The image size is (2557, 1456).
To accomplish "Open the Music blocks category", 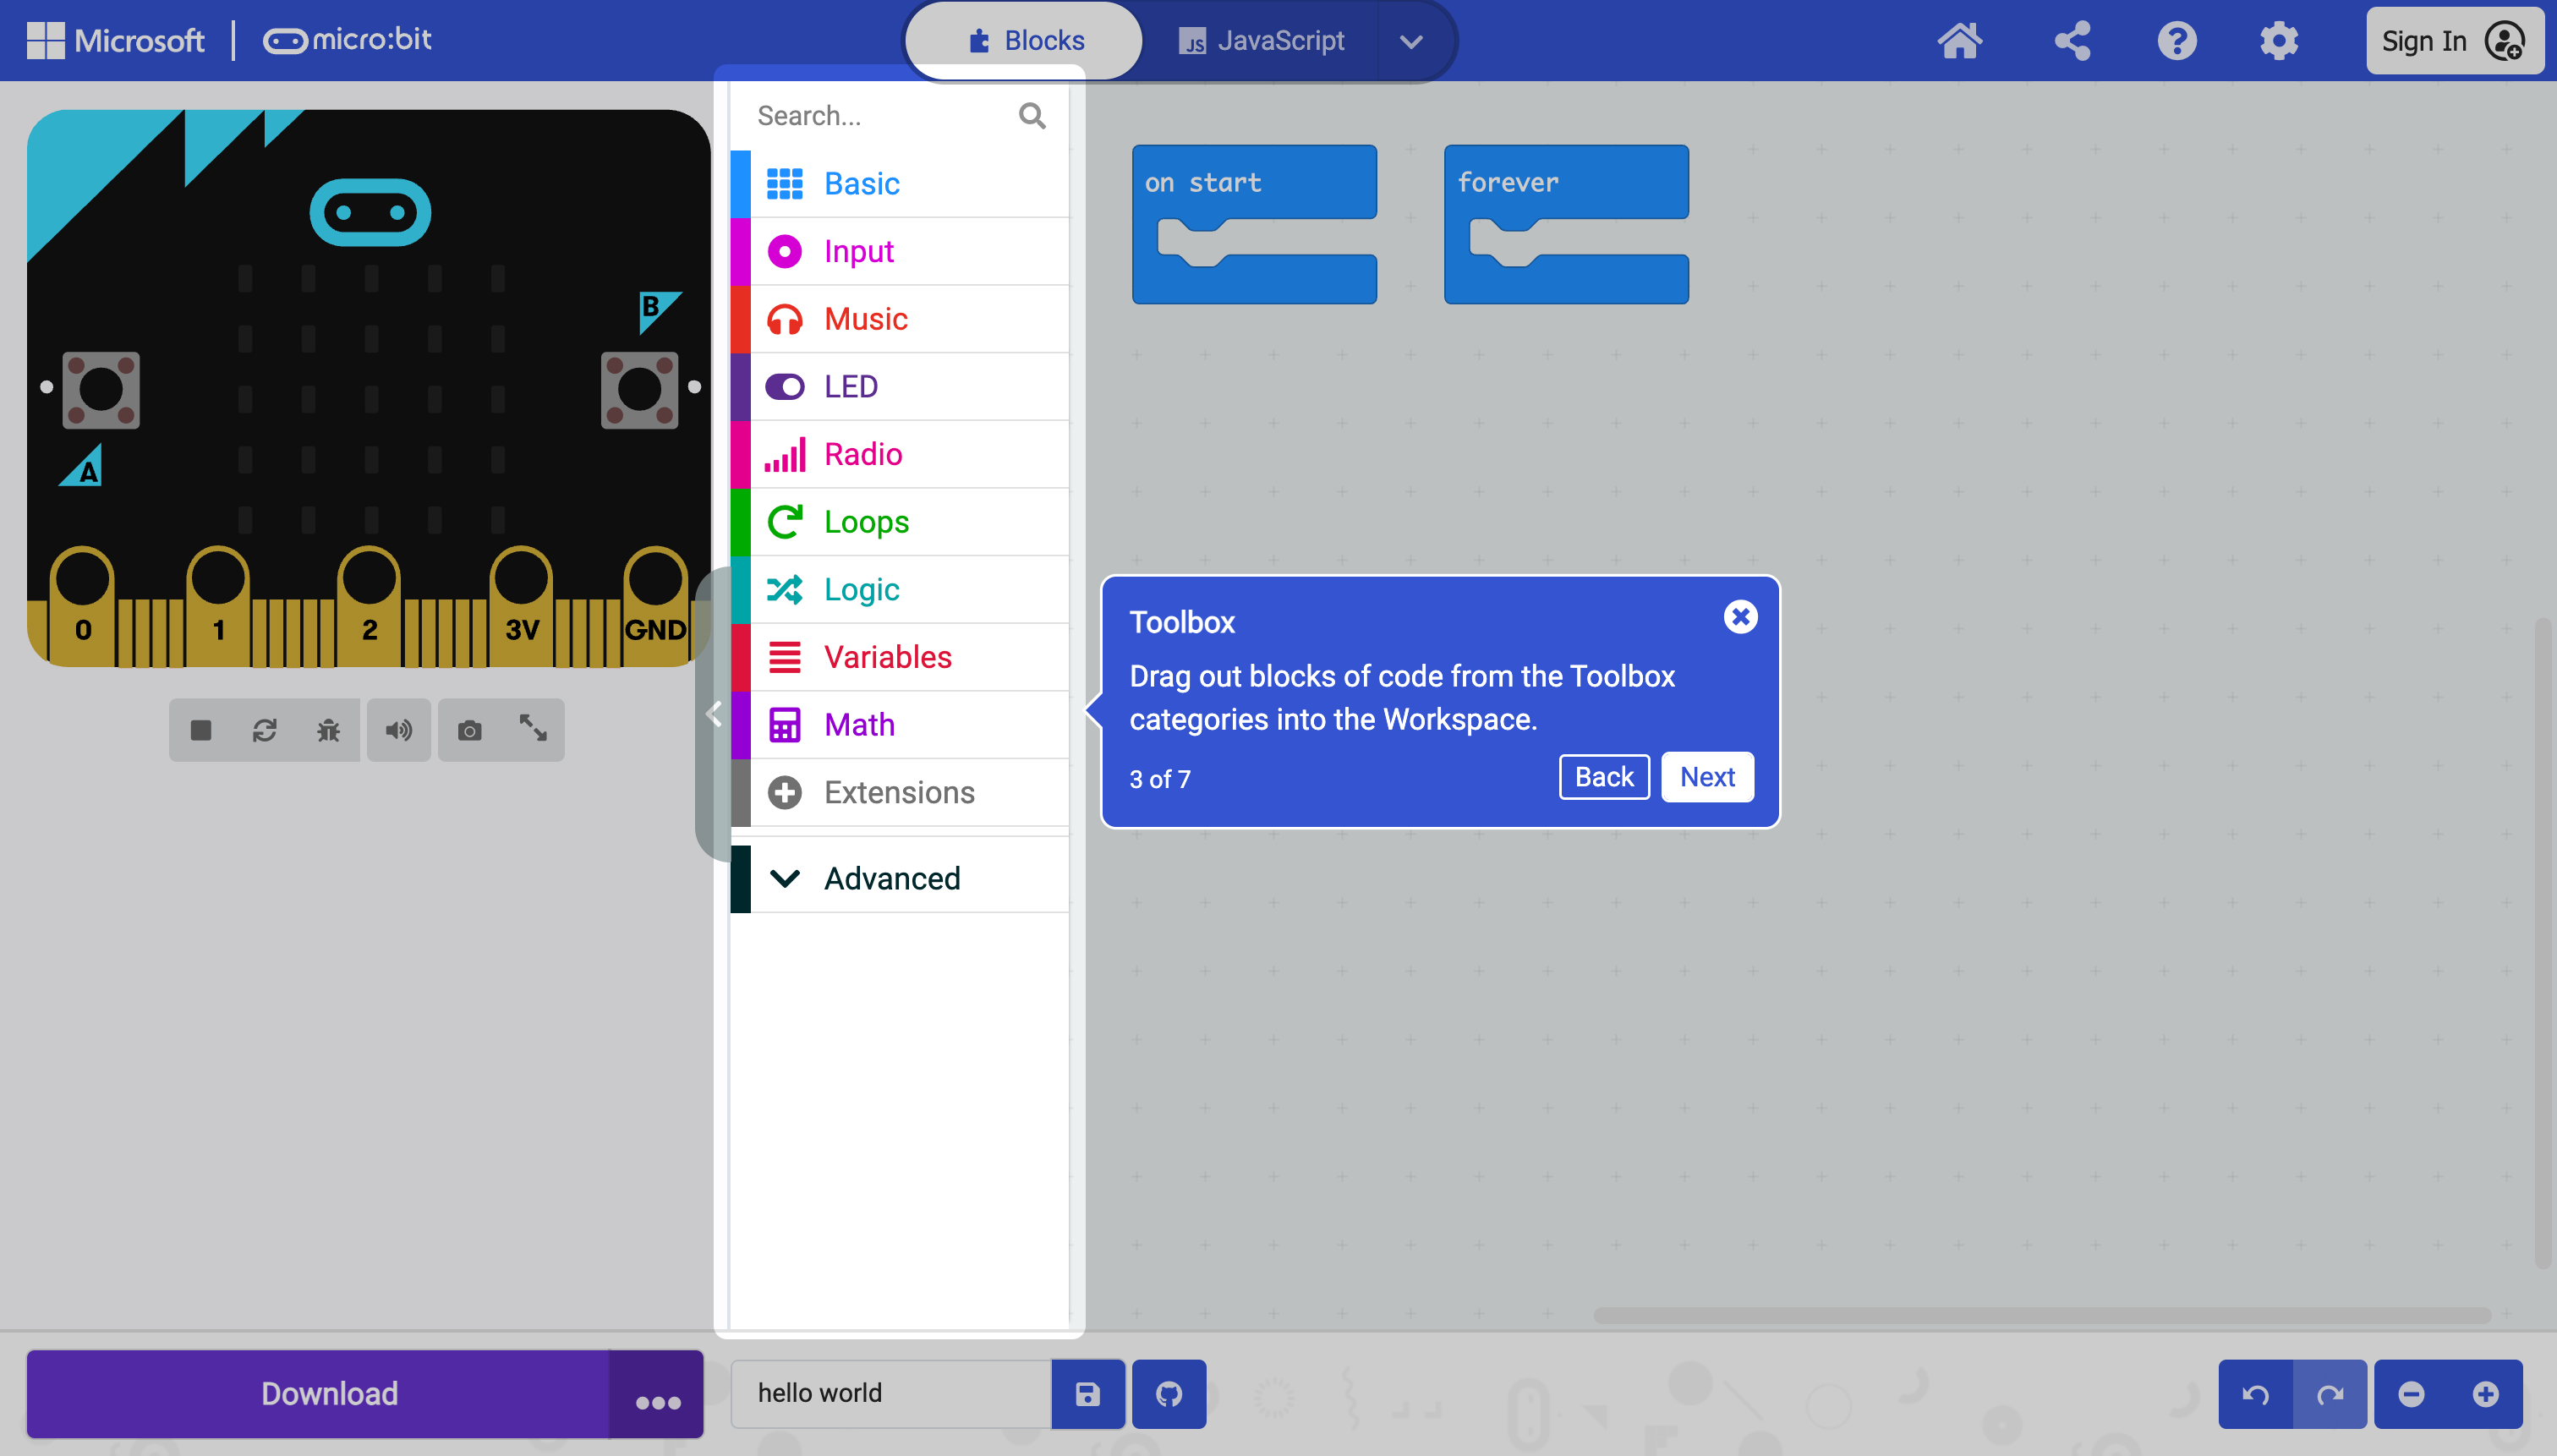I will [900, 319].
